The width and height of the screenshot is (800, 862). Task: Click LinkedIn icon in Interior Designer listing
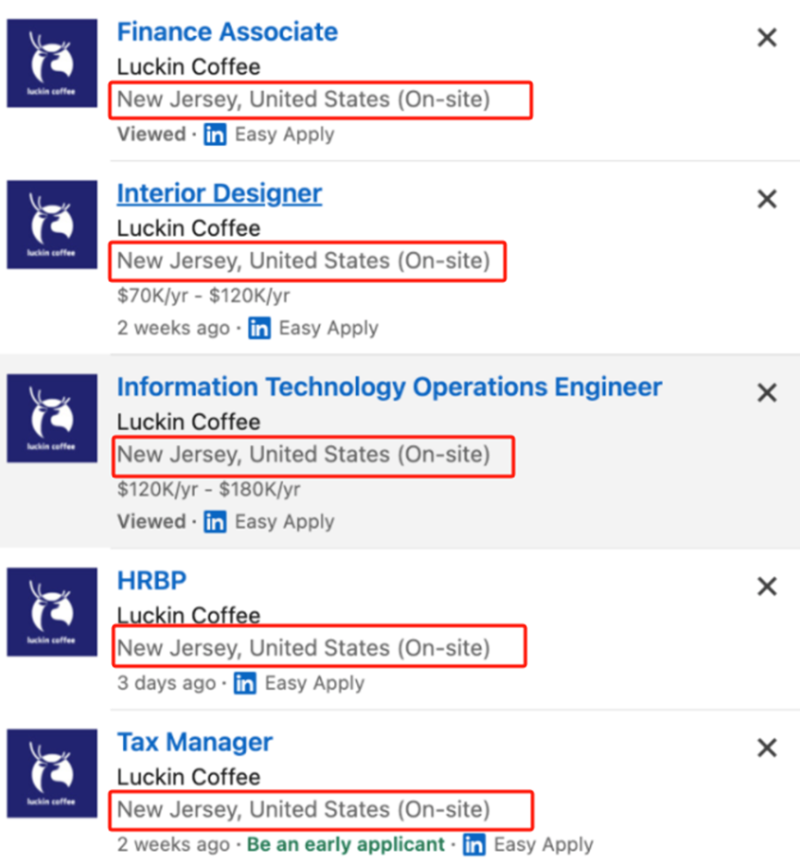[x=259, y=328]
